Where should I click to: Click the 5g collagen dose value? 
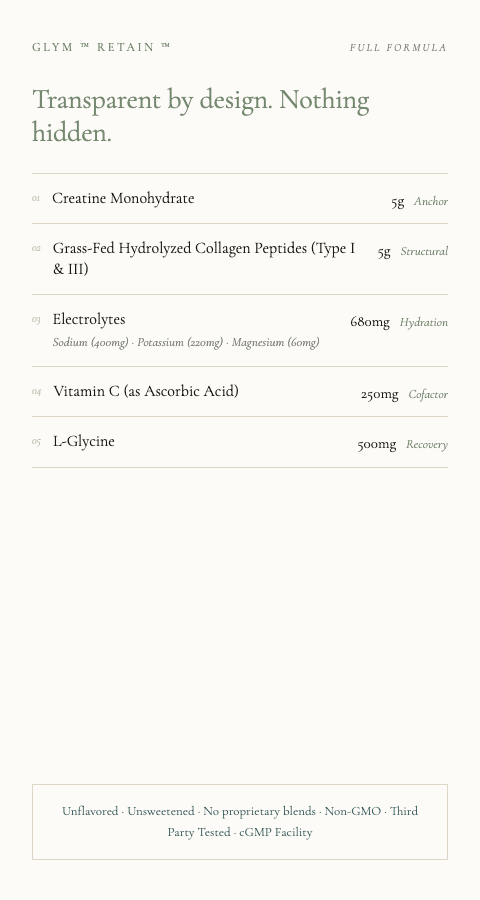tap(384, 252)
